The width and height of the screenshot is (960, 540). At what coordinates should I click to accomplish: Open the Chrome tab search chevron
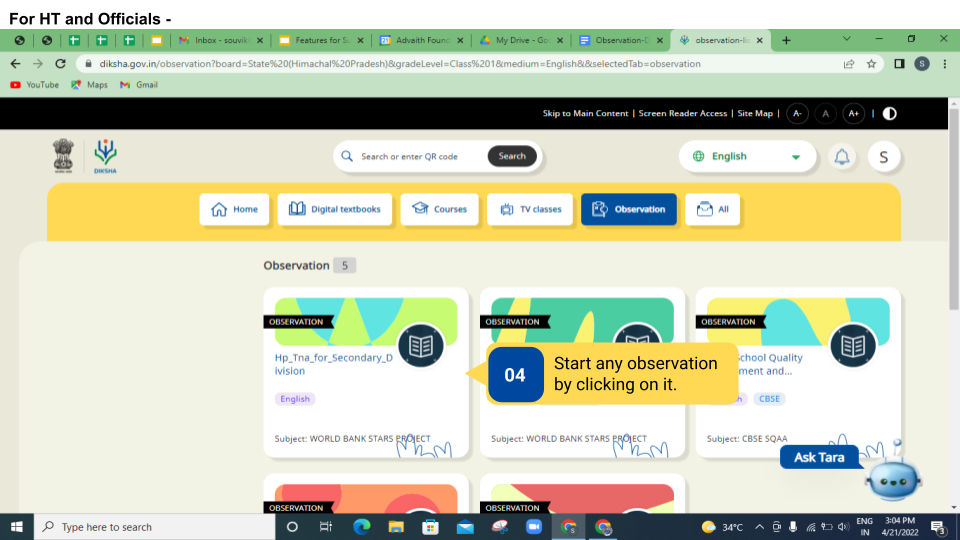(847, 40)
